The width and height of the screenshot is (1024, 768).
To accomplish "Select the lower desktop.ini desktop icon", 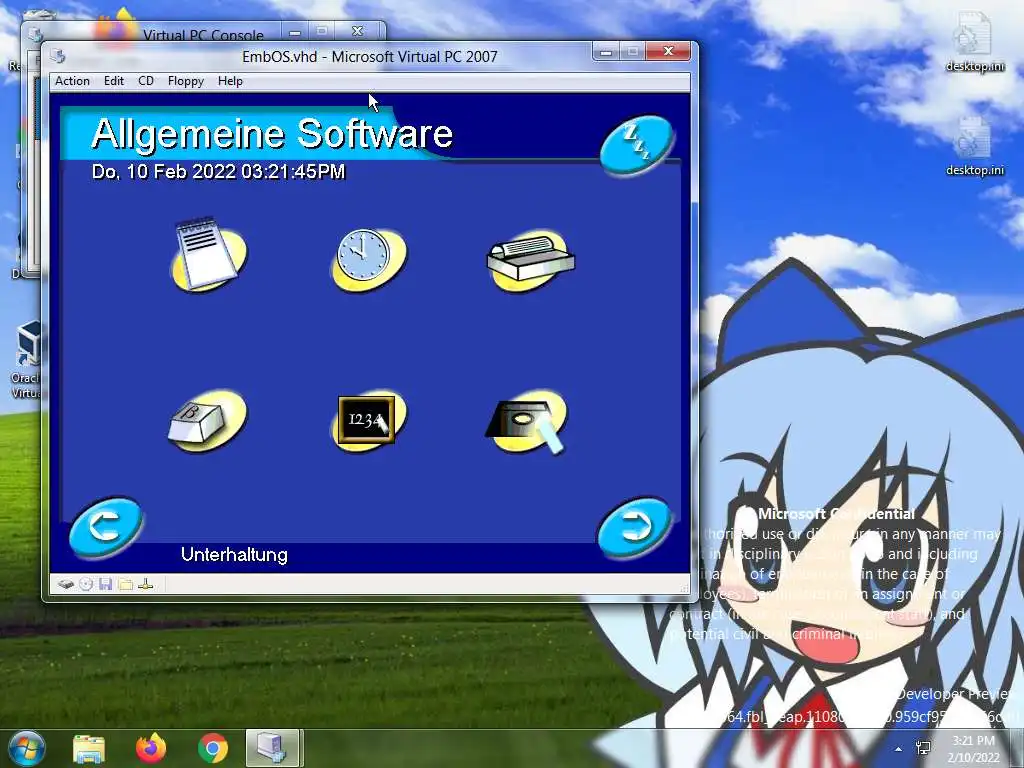I will [x=974, y=147].
